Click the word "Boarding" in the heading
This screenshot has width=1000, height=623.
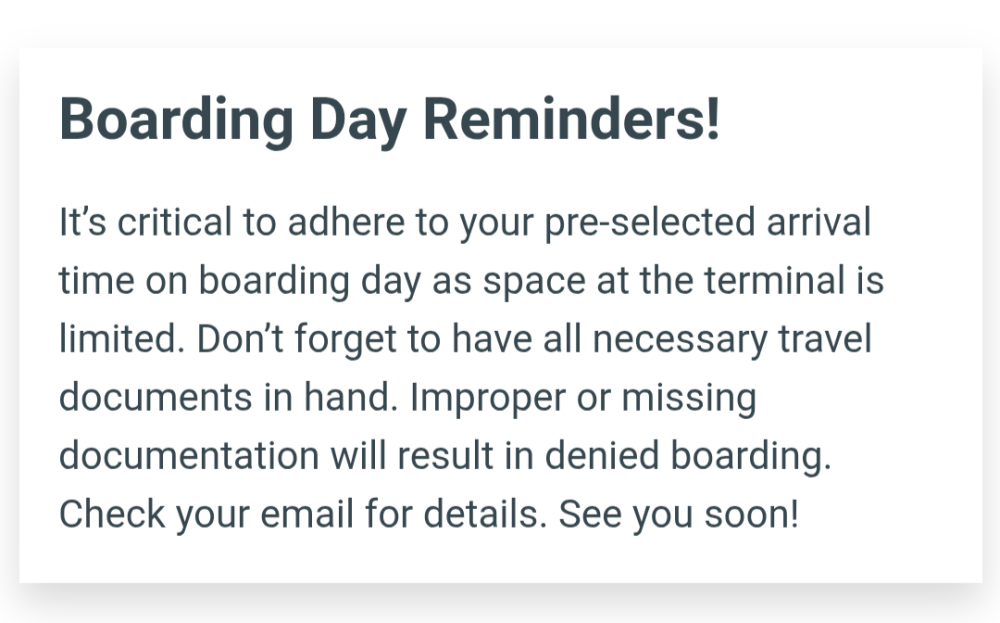coord(177,121)
